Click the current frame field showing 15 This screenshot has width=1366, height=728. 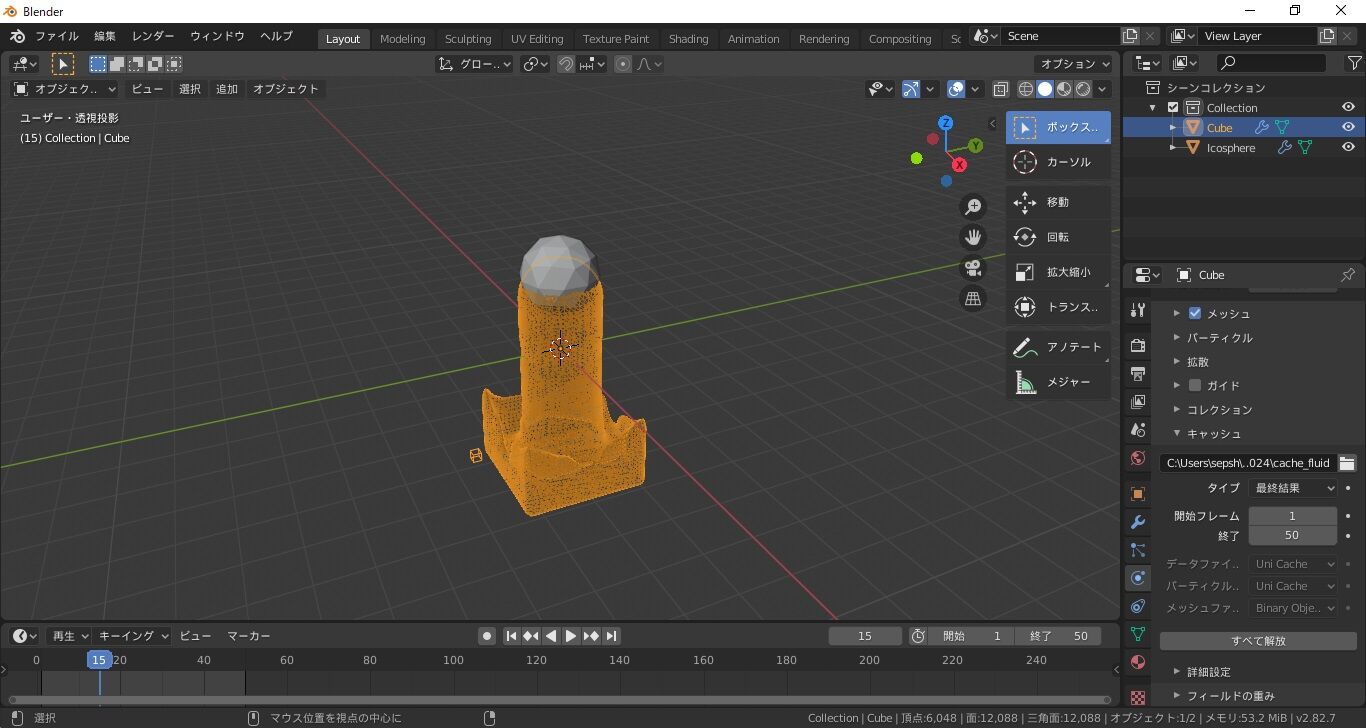[865, 636]
